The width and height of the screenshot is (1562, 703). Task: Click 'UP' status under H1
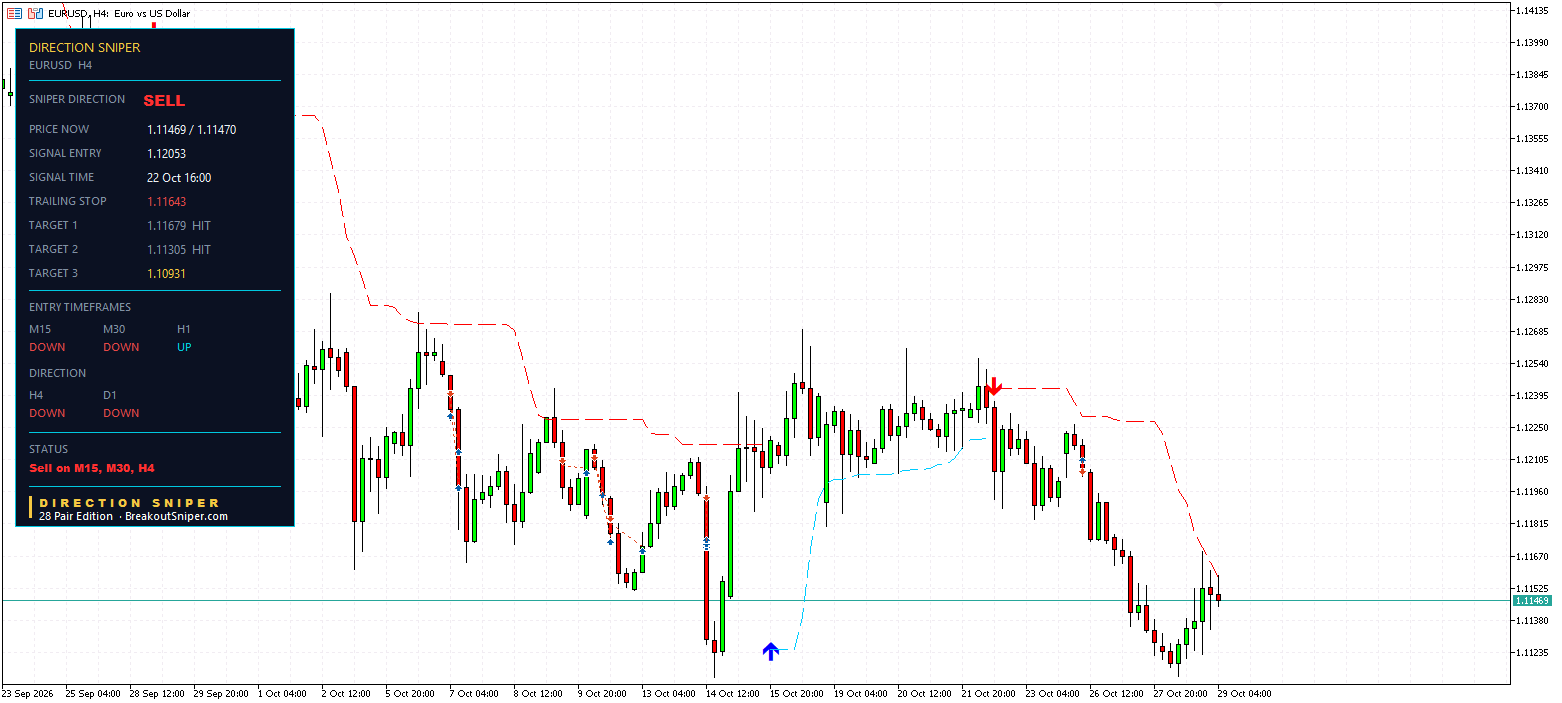(x=184, y=347)
